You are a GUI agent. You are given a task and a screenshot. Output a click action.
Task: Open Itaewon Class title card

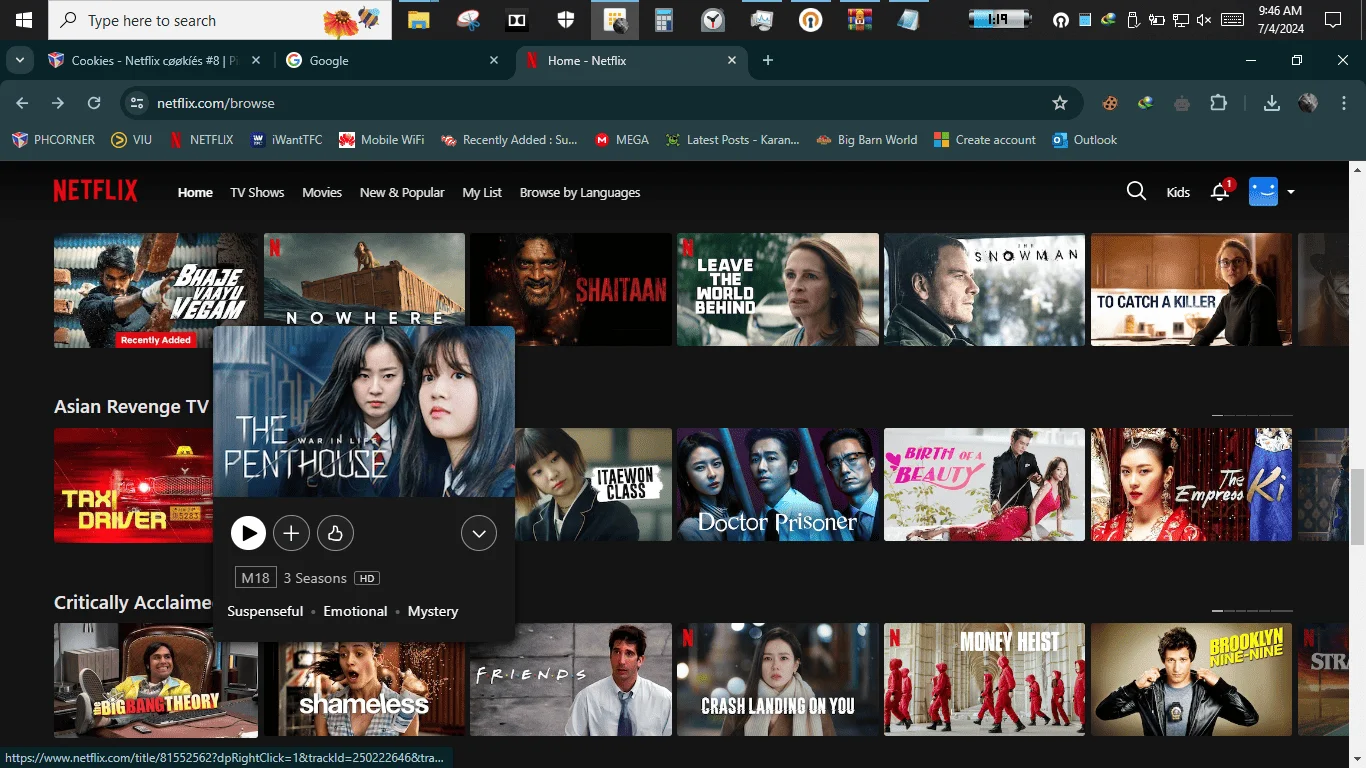point(593,485)
